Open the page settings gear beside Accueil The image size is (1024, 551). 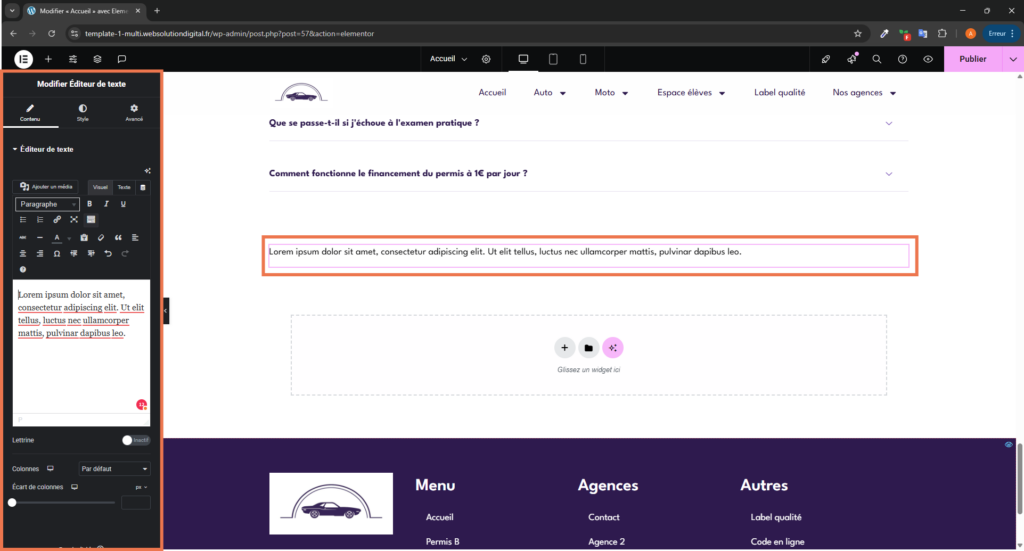486,59
